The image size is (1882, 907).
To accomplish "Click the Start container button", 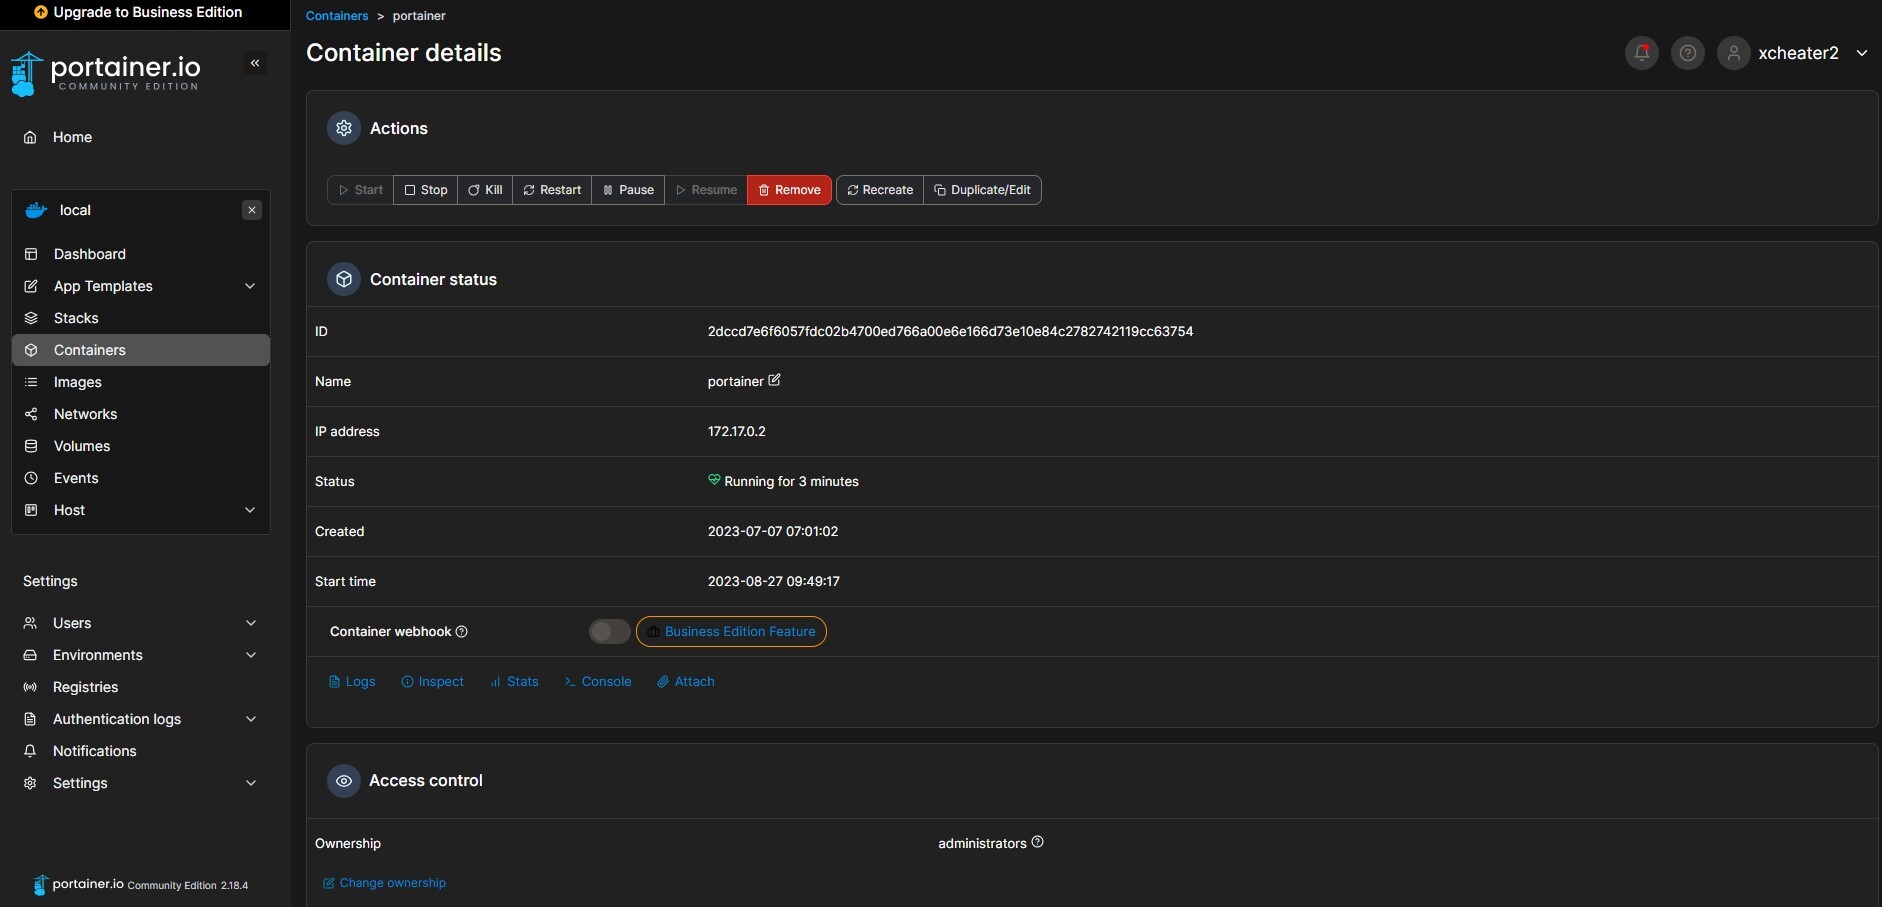I will coord(360,190).
